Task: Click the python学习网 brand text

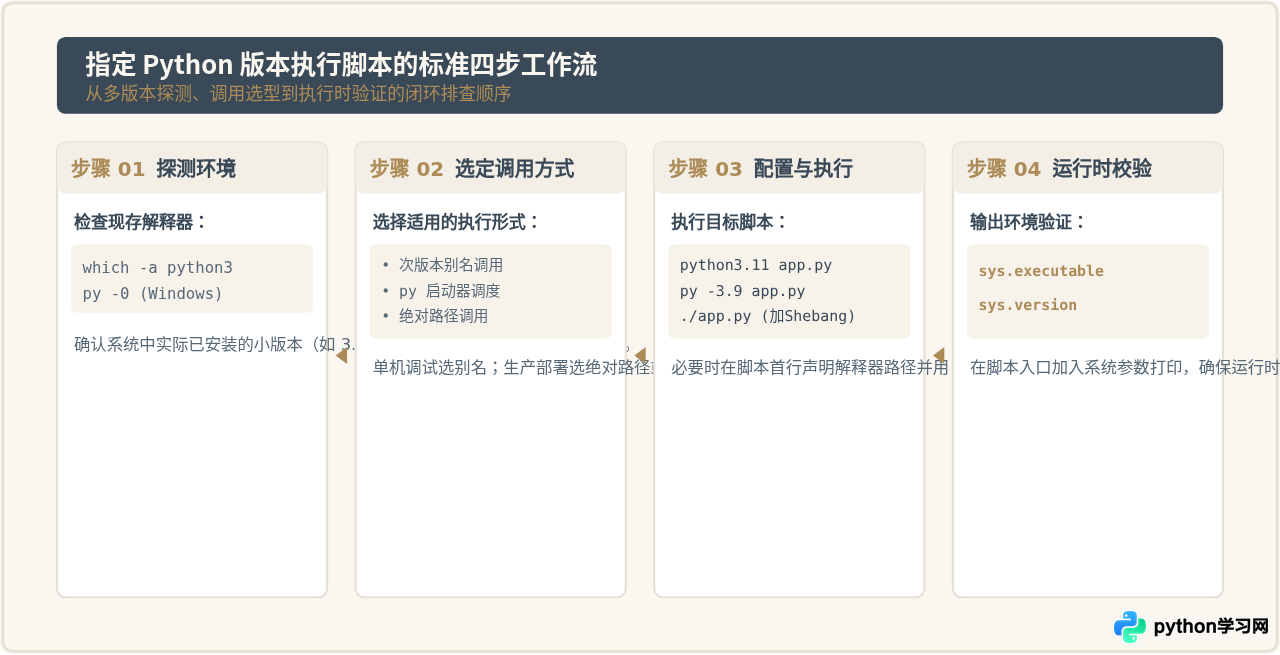Action: (x=1211, y=627)
